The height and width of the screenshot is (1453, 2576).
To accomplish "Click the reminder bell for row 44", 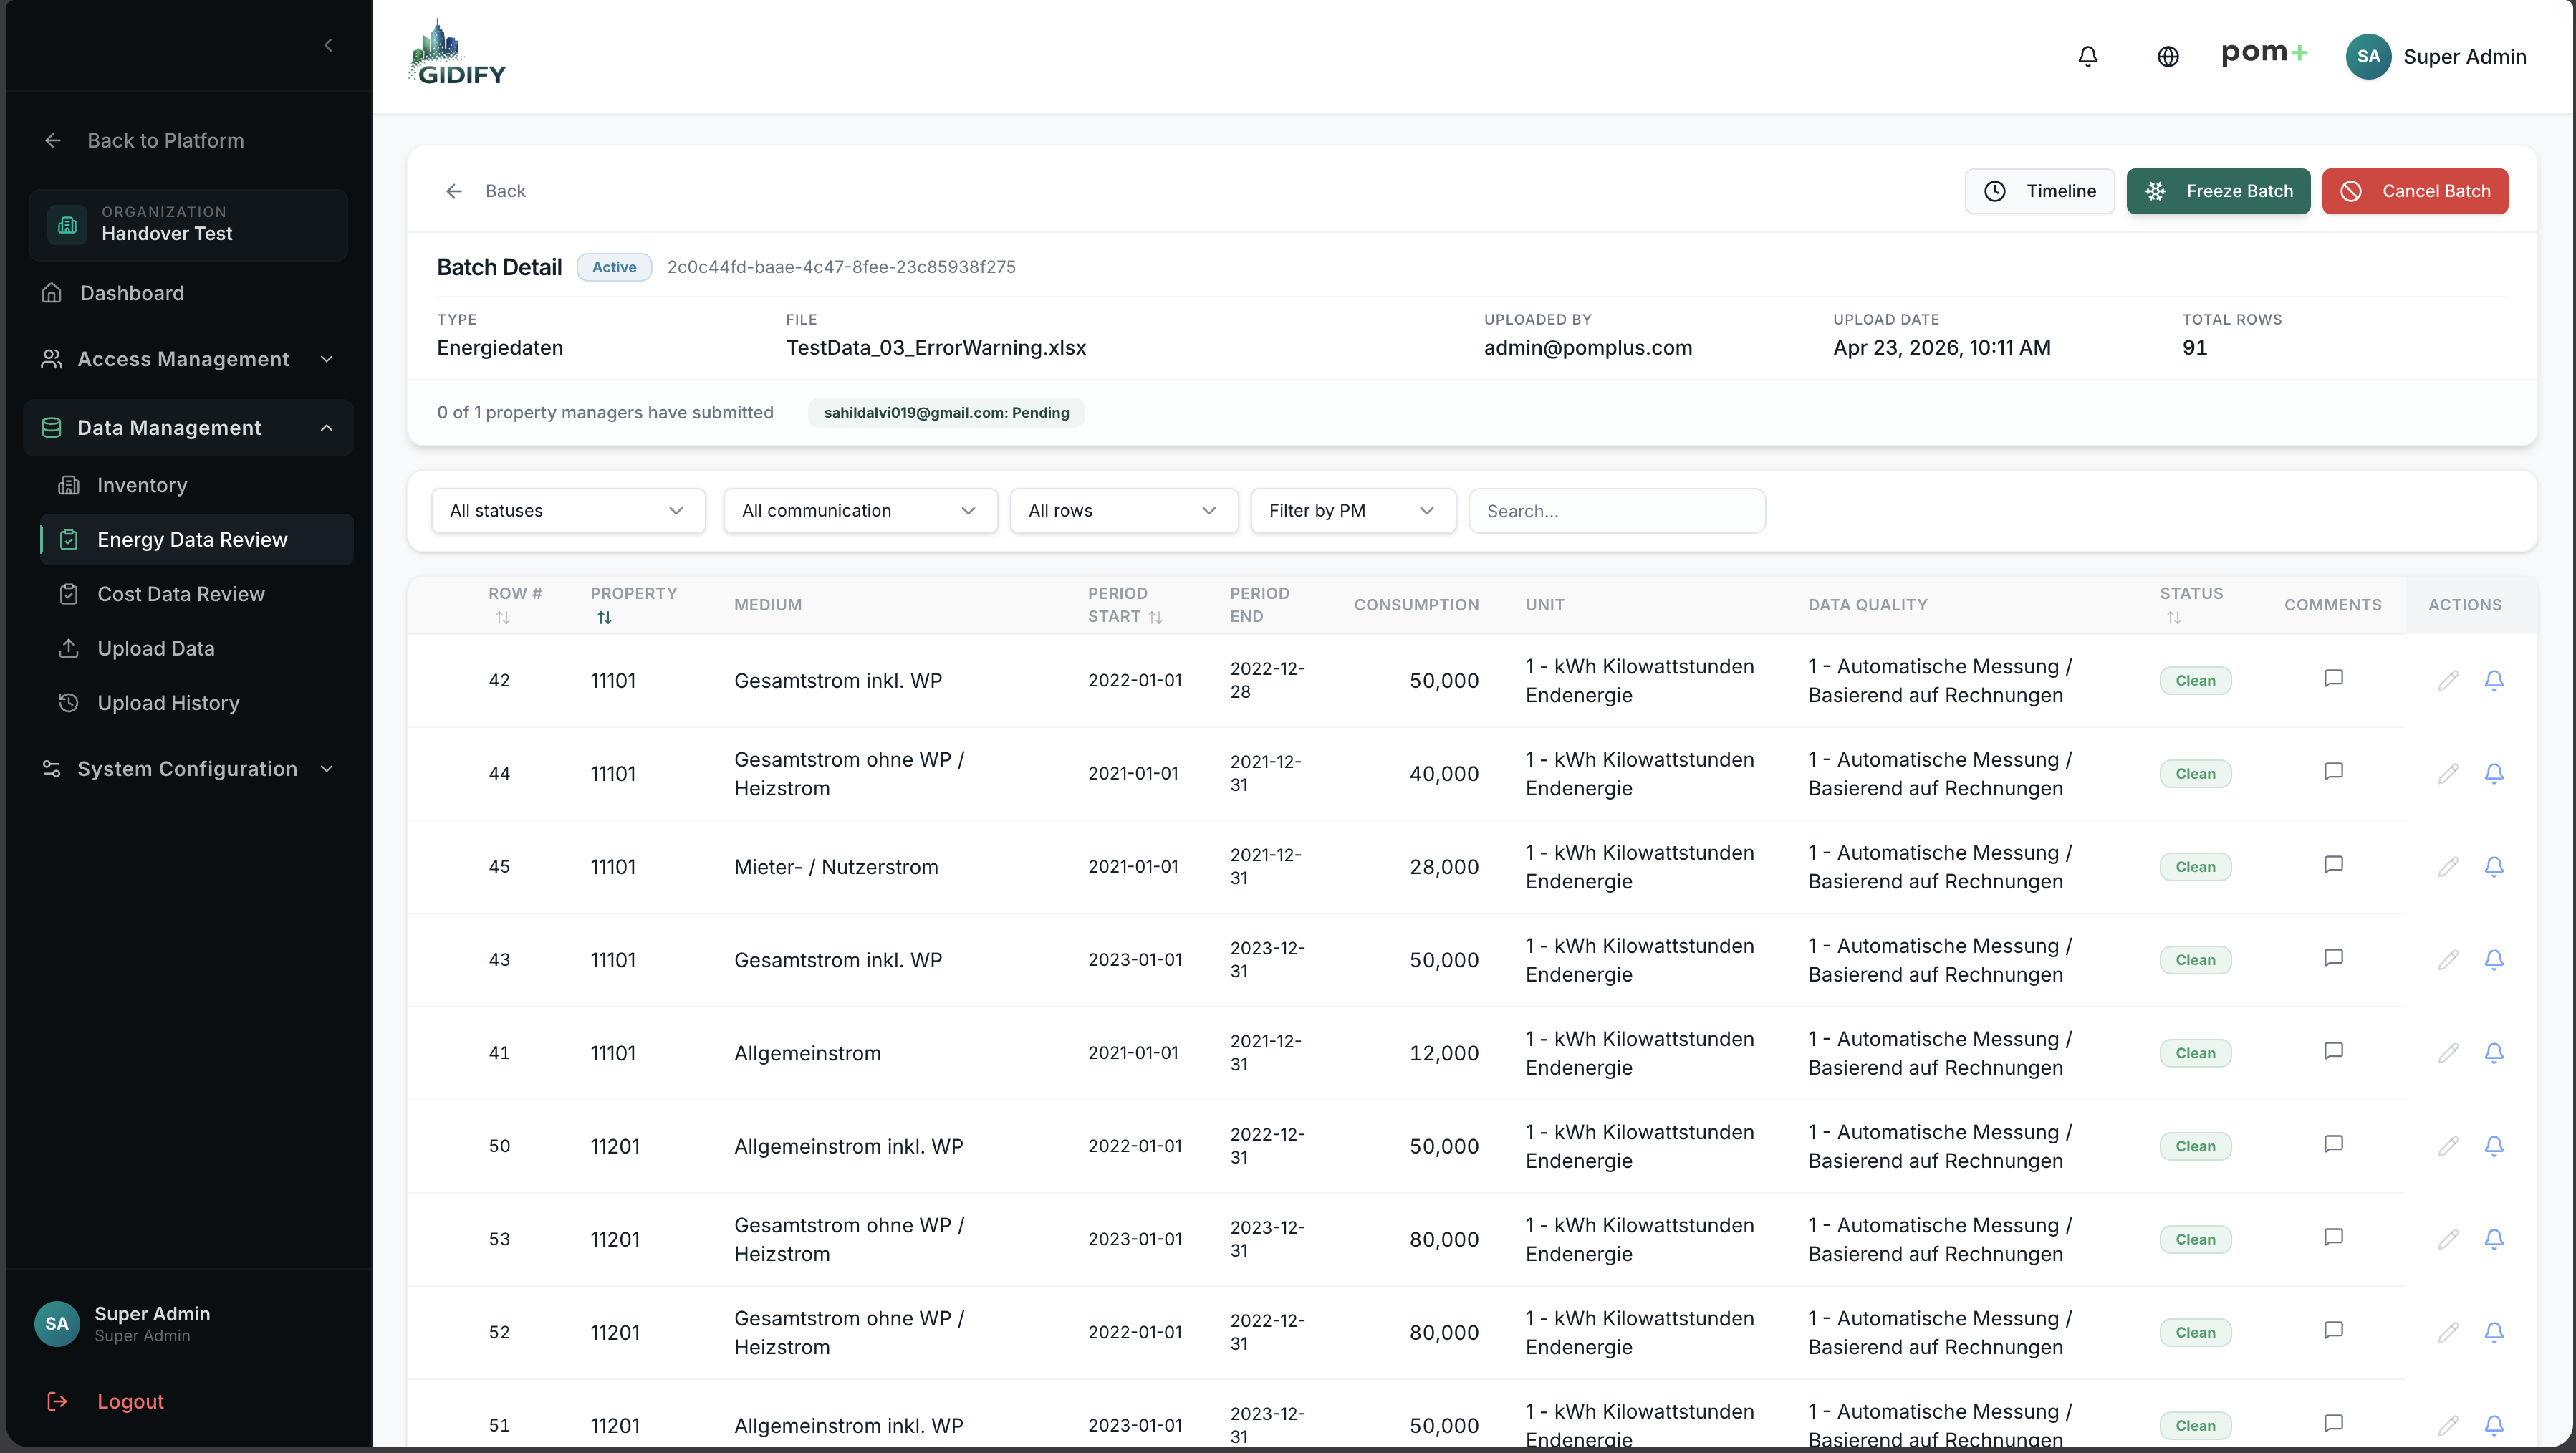I will [x=2494, y=774].
